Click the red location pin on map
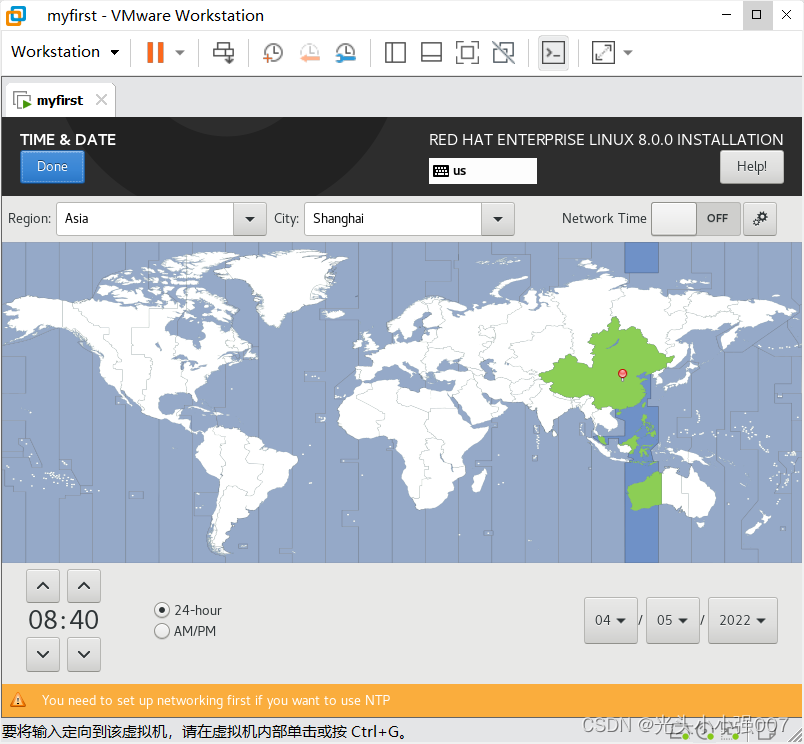The width and height of the screenshot is (804, 744). (622, 374)
